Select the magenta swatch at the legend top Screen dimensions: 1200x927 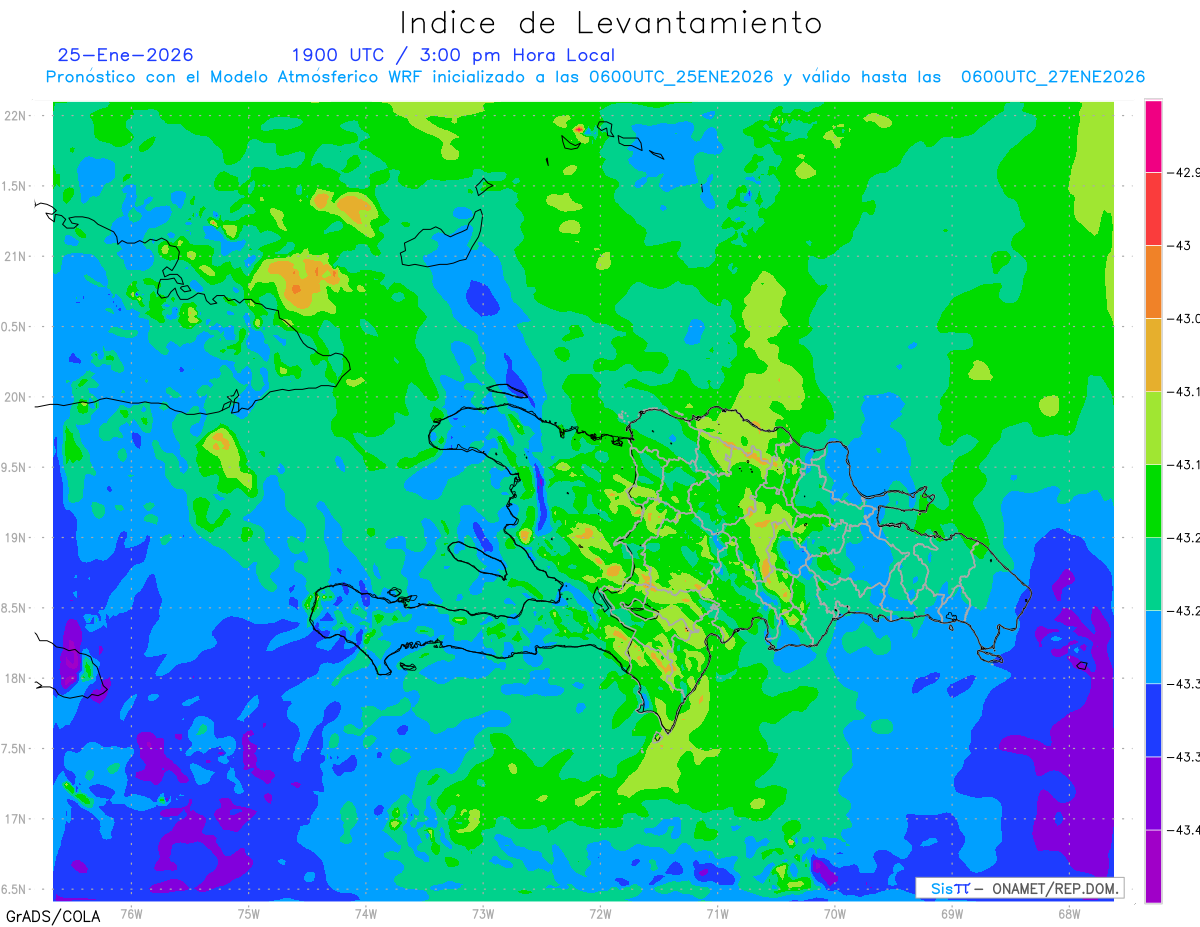[1153, 136]
